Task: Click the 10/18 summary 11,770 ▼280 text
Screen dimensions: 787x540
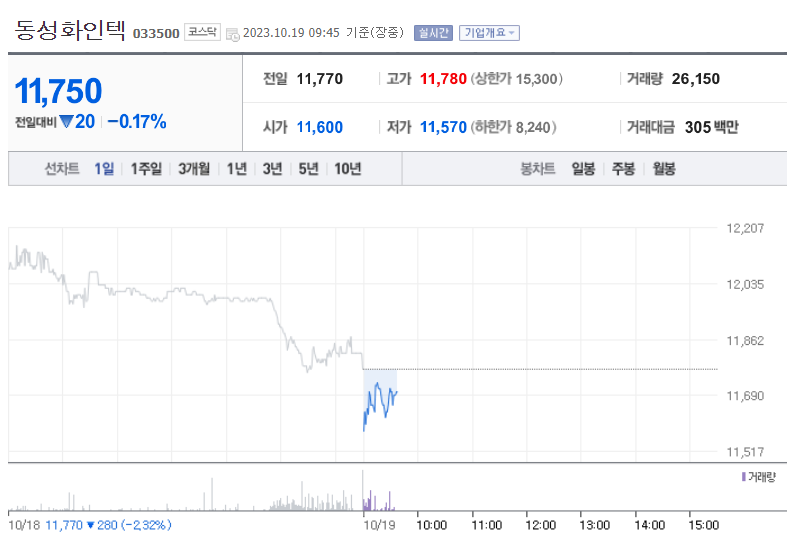Action: (90, 525)
